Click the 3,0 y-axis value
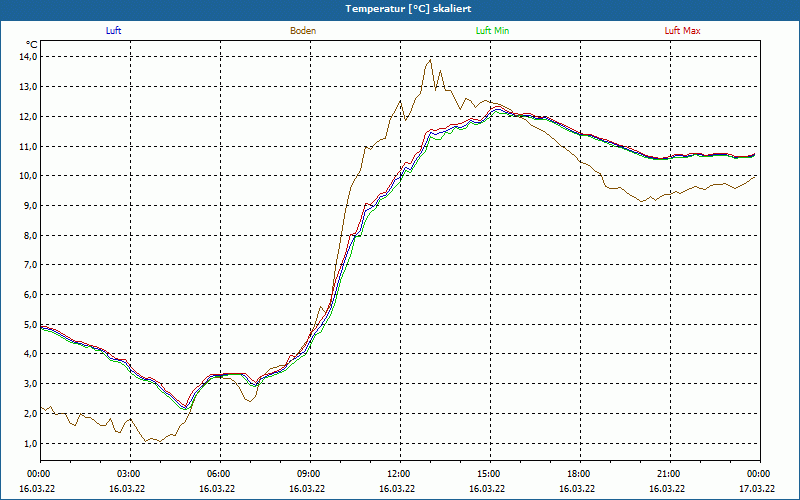This screenshot has width=800, height=500. click(30, 384)
